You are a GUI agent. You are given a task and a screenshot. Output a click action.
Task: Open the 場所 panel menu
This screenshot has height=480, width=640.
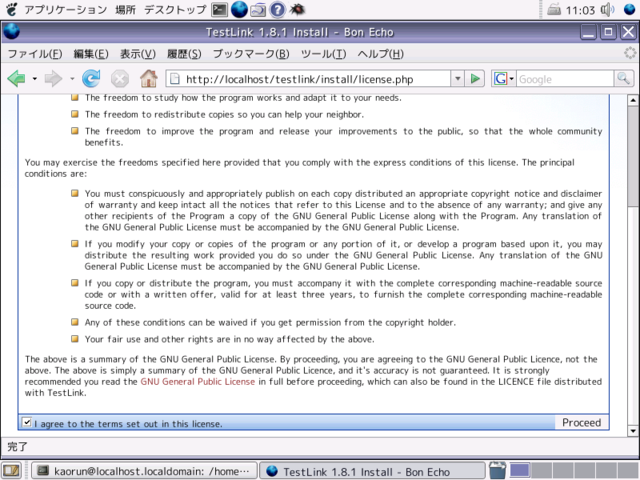125,9
